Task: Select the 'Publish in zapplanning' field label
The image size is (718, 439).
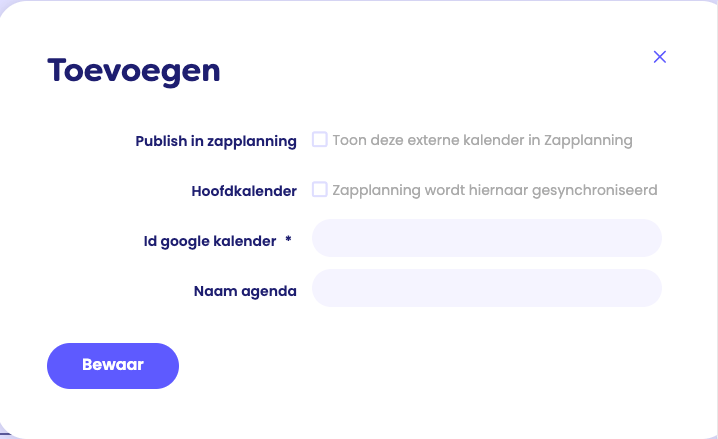Action: [216, 141]
